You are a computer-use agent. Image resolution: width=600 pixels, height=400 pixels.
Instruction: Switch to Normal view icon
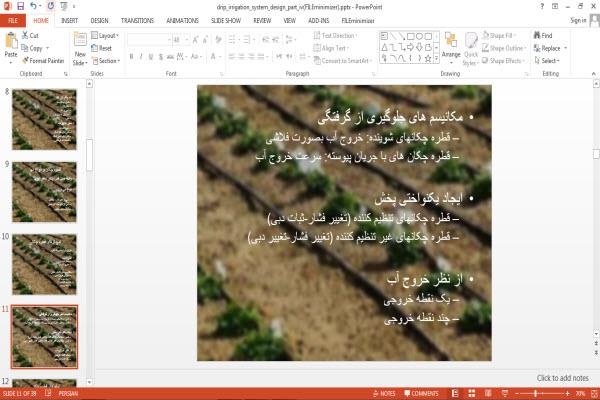coord(455,393)
